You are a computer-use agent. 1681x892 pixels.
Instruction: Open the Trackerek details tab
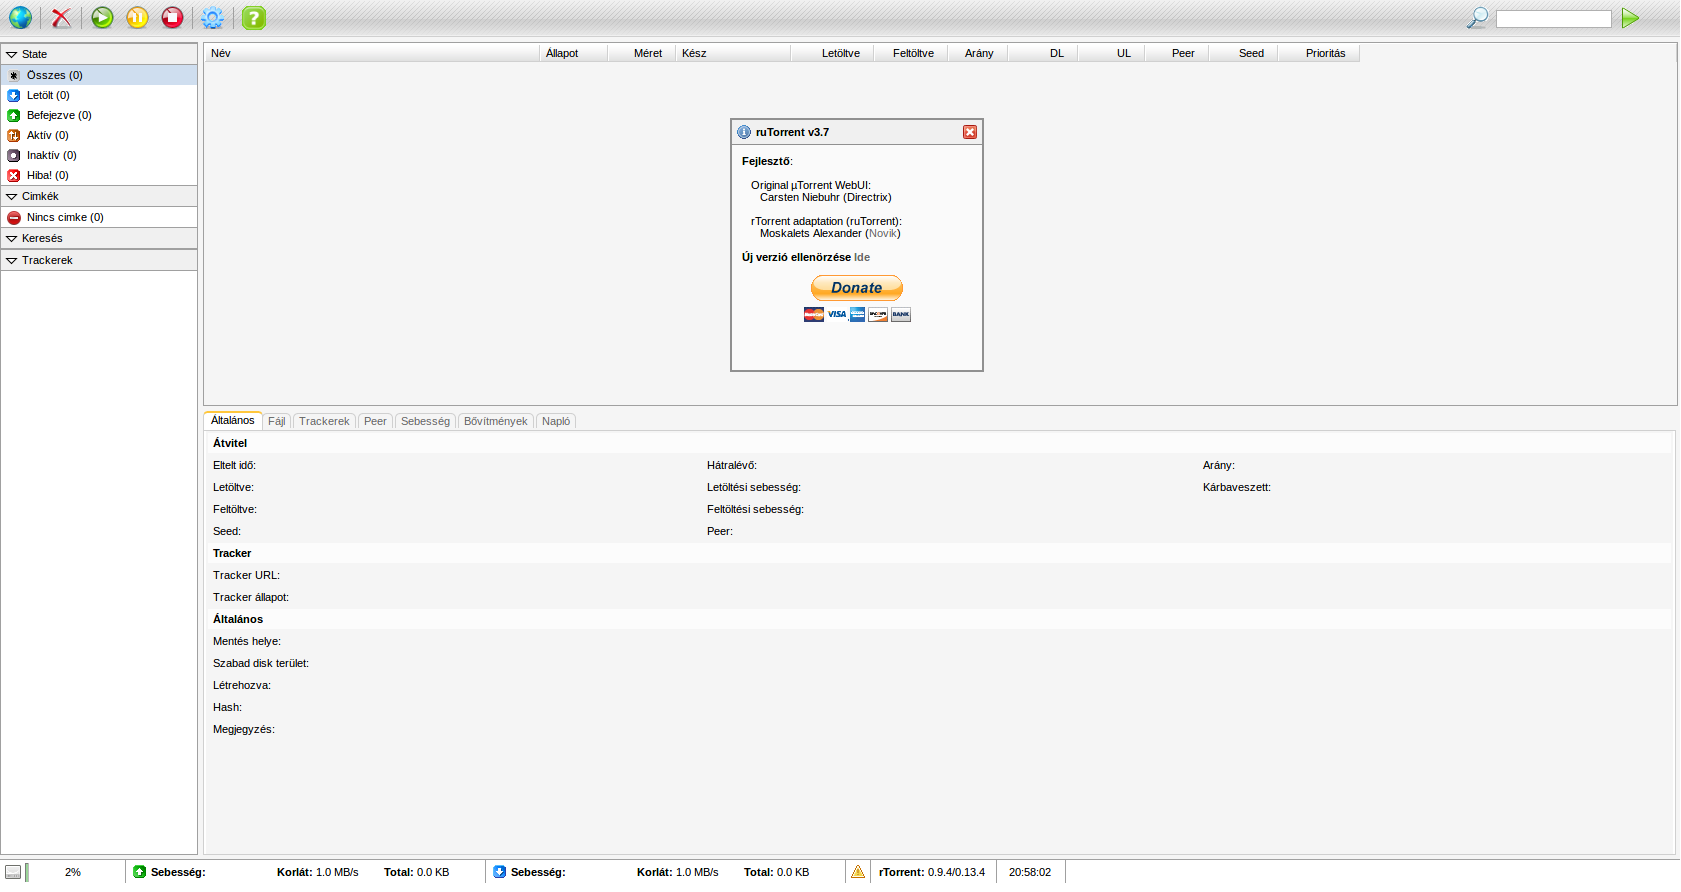pos(324,421)
